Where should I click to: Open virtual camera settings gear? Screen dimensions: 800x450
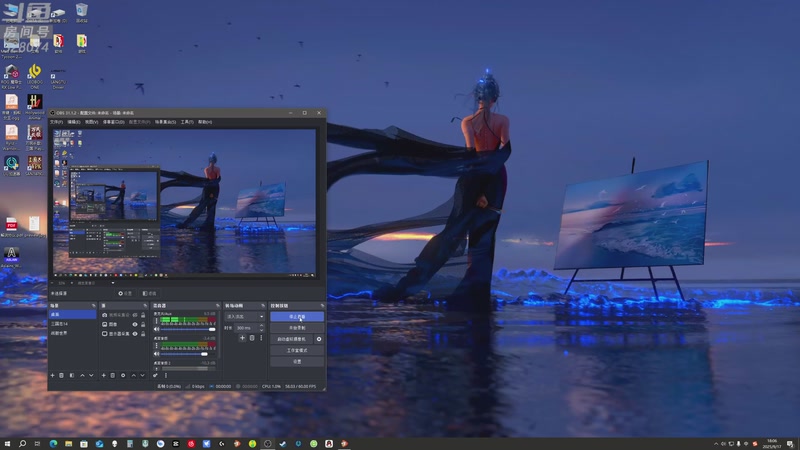tap(319, 339)
